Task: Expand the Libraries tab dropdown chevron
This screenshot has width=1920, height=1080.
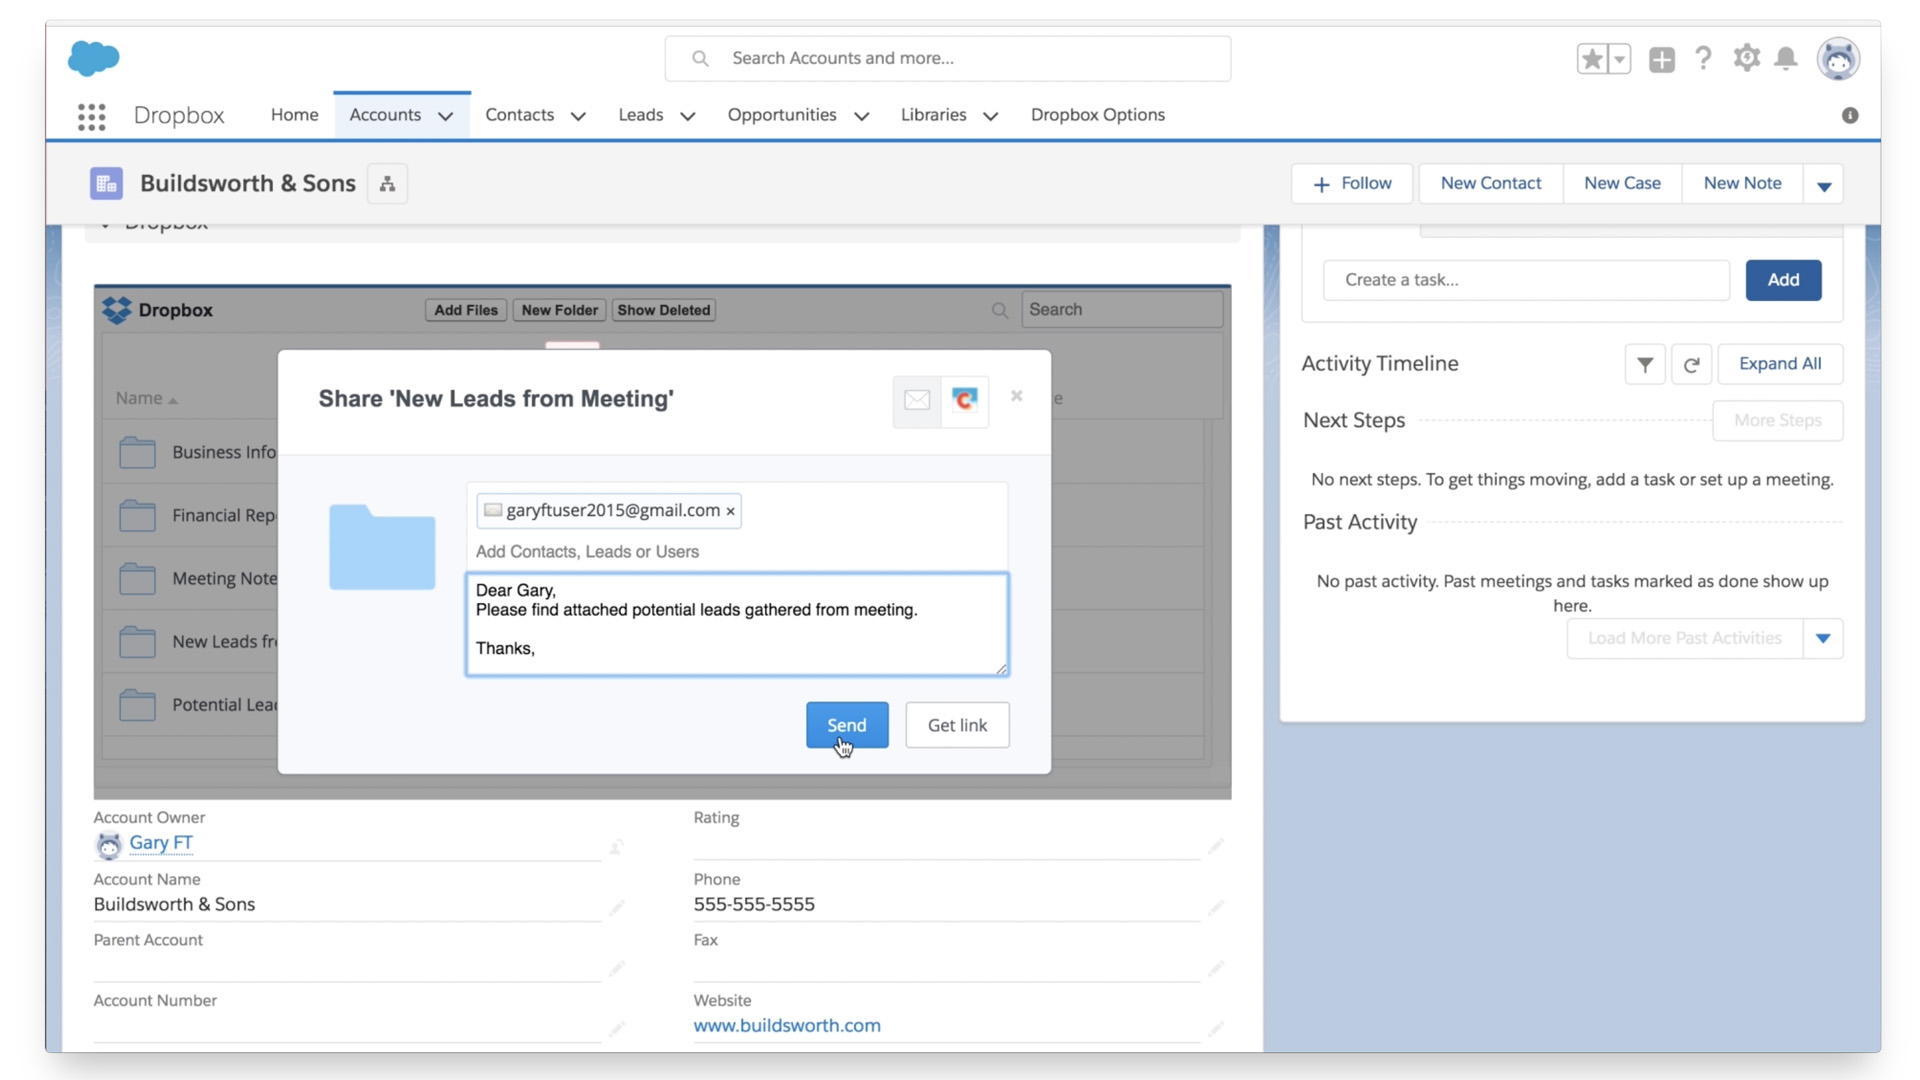Action: coord(991,117)
